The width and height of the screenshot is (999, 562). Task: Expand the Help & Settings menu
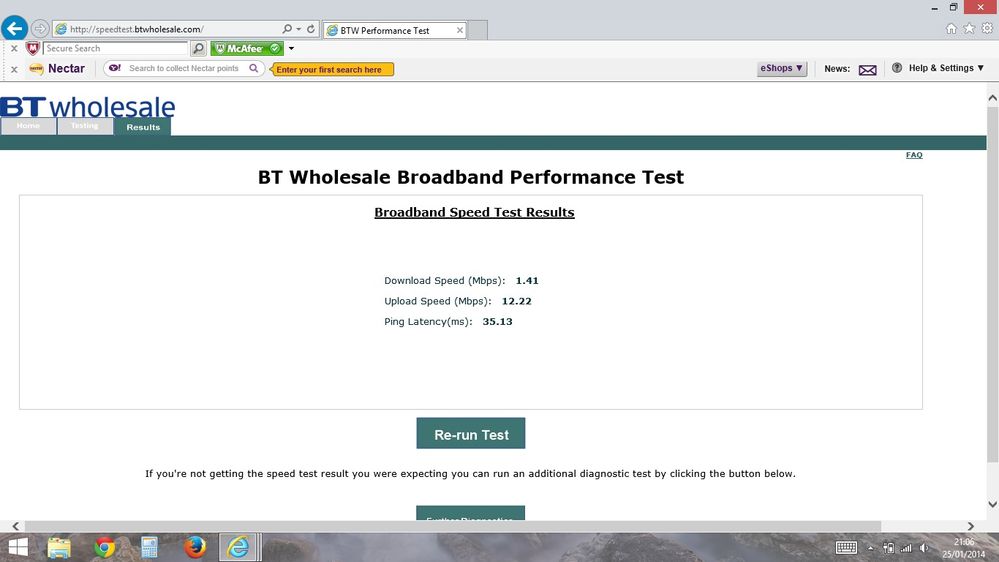pyautogui.click(x=946, y=68)
